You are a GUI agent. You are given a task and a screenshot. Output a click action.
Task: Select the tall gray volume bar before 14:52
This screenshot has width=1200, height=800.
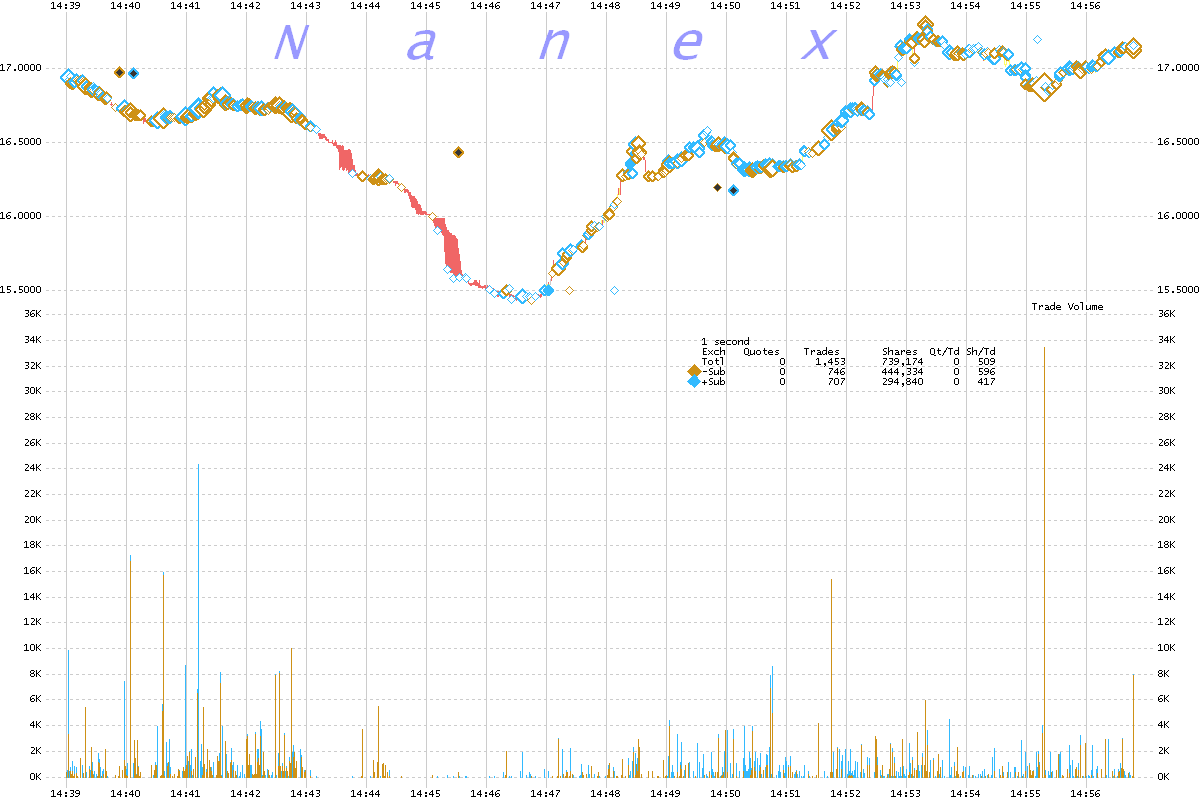tap(830, 677)
